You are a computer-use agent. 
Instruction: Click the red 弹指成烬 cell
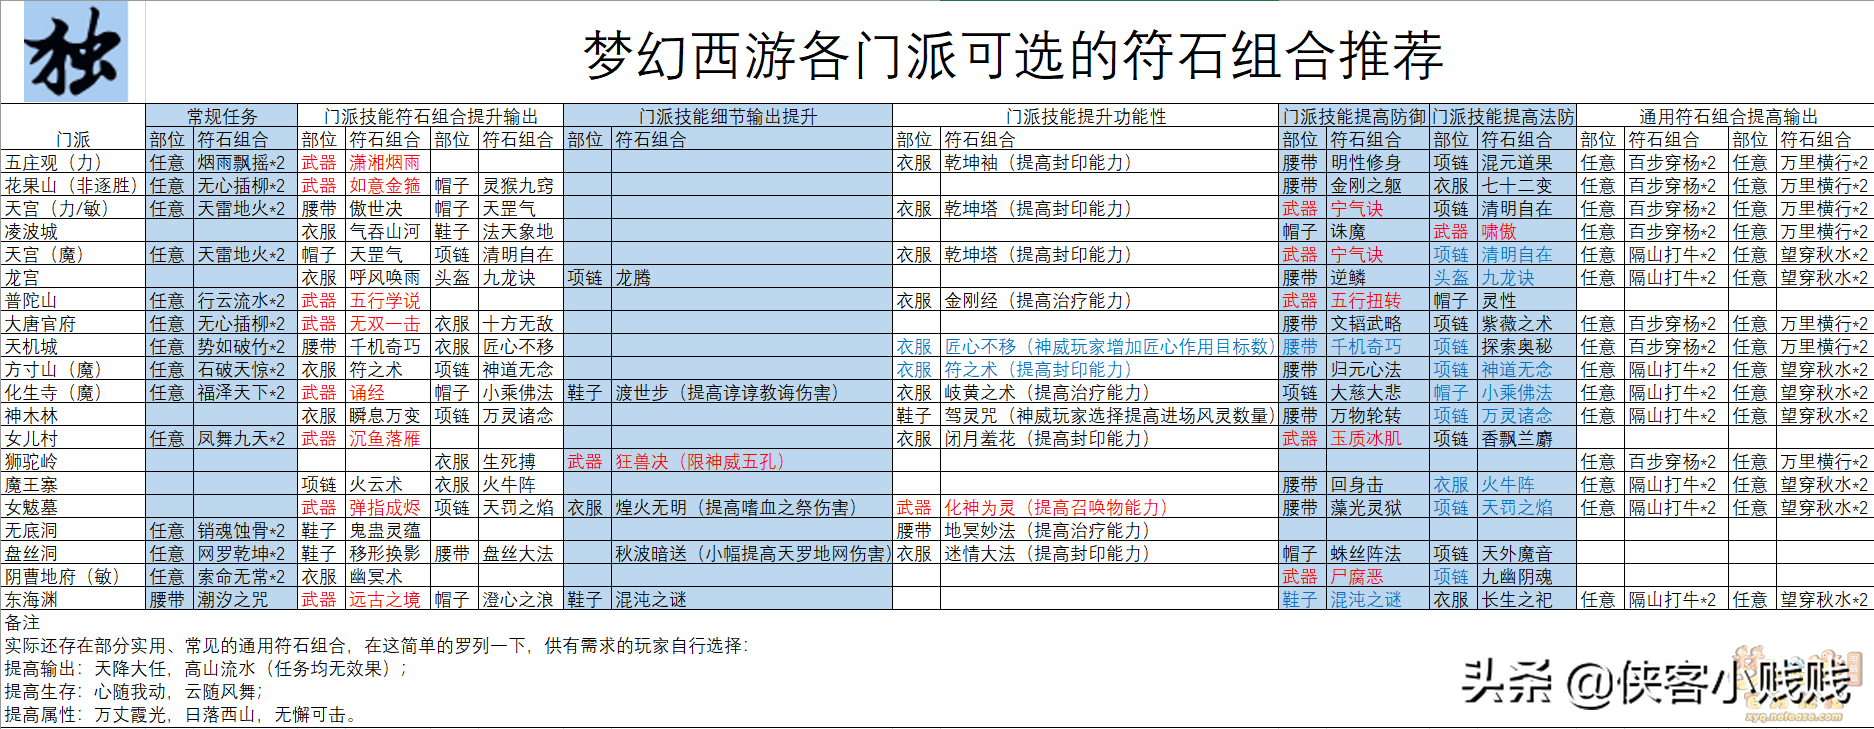[388, 507]
